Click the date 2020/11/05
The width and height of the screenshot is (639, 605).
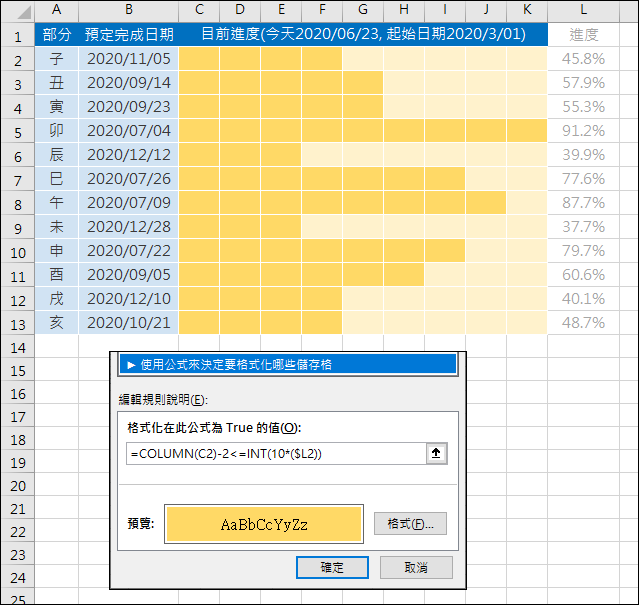(129, 59)
